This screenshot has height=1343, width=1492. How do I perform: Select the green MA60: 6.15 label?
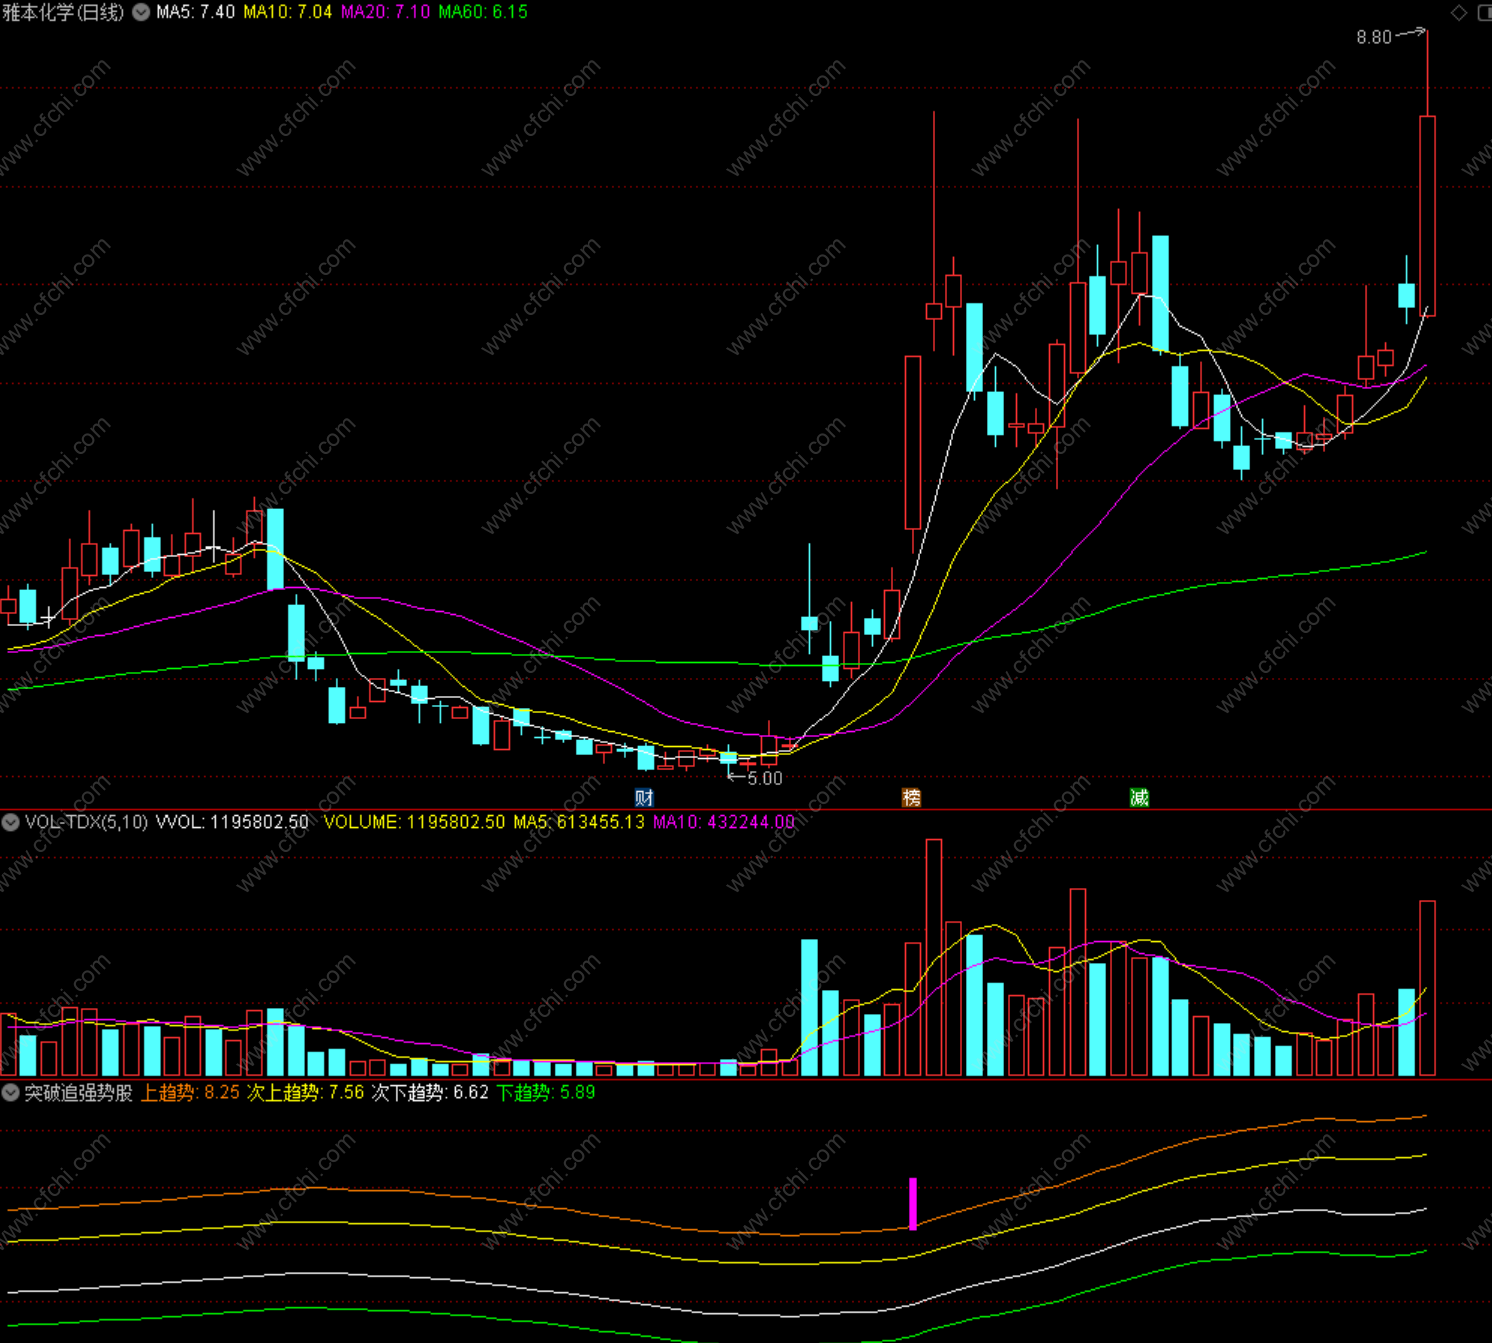(483, 12)
